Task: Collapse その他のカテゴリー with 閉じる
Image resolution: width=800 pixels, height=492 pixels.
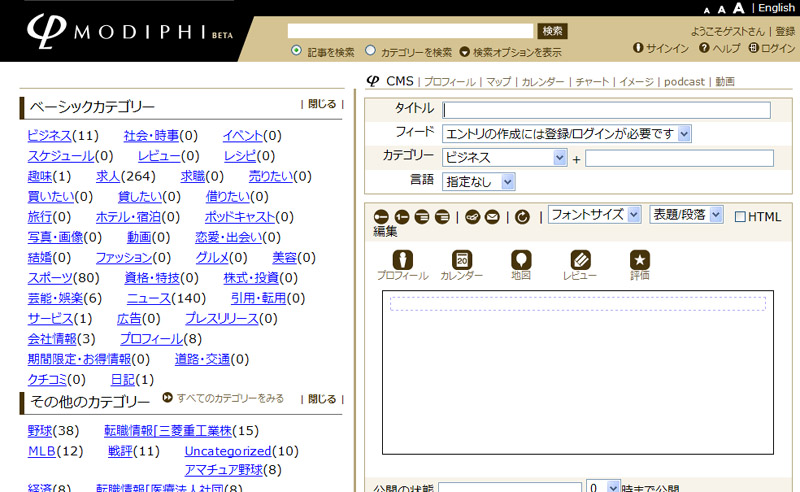Action: click(x=322, y=399)
